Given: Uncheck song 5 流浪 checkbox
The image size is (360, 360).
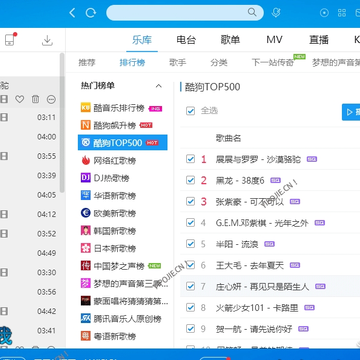Looking at the screenshot, I should click(x=190, y=244).
